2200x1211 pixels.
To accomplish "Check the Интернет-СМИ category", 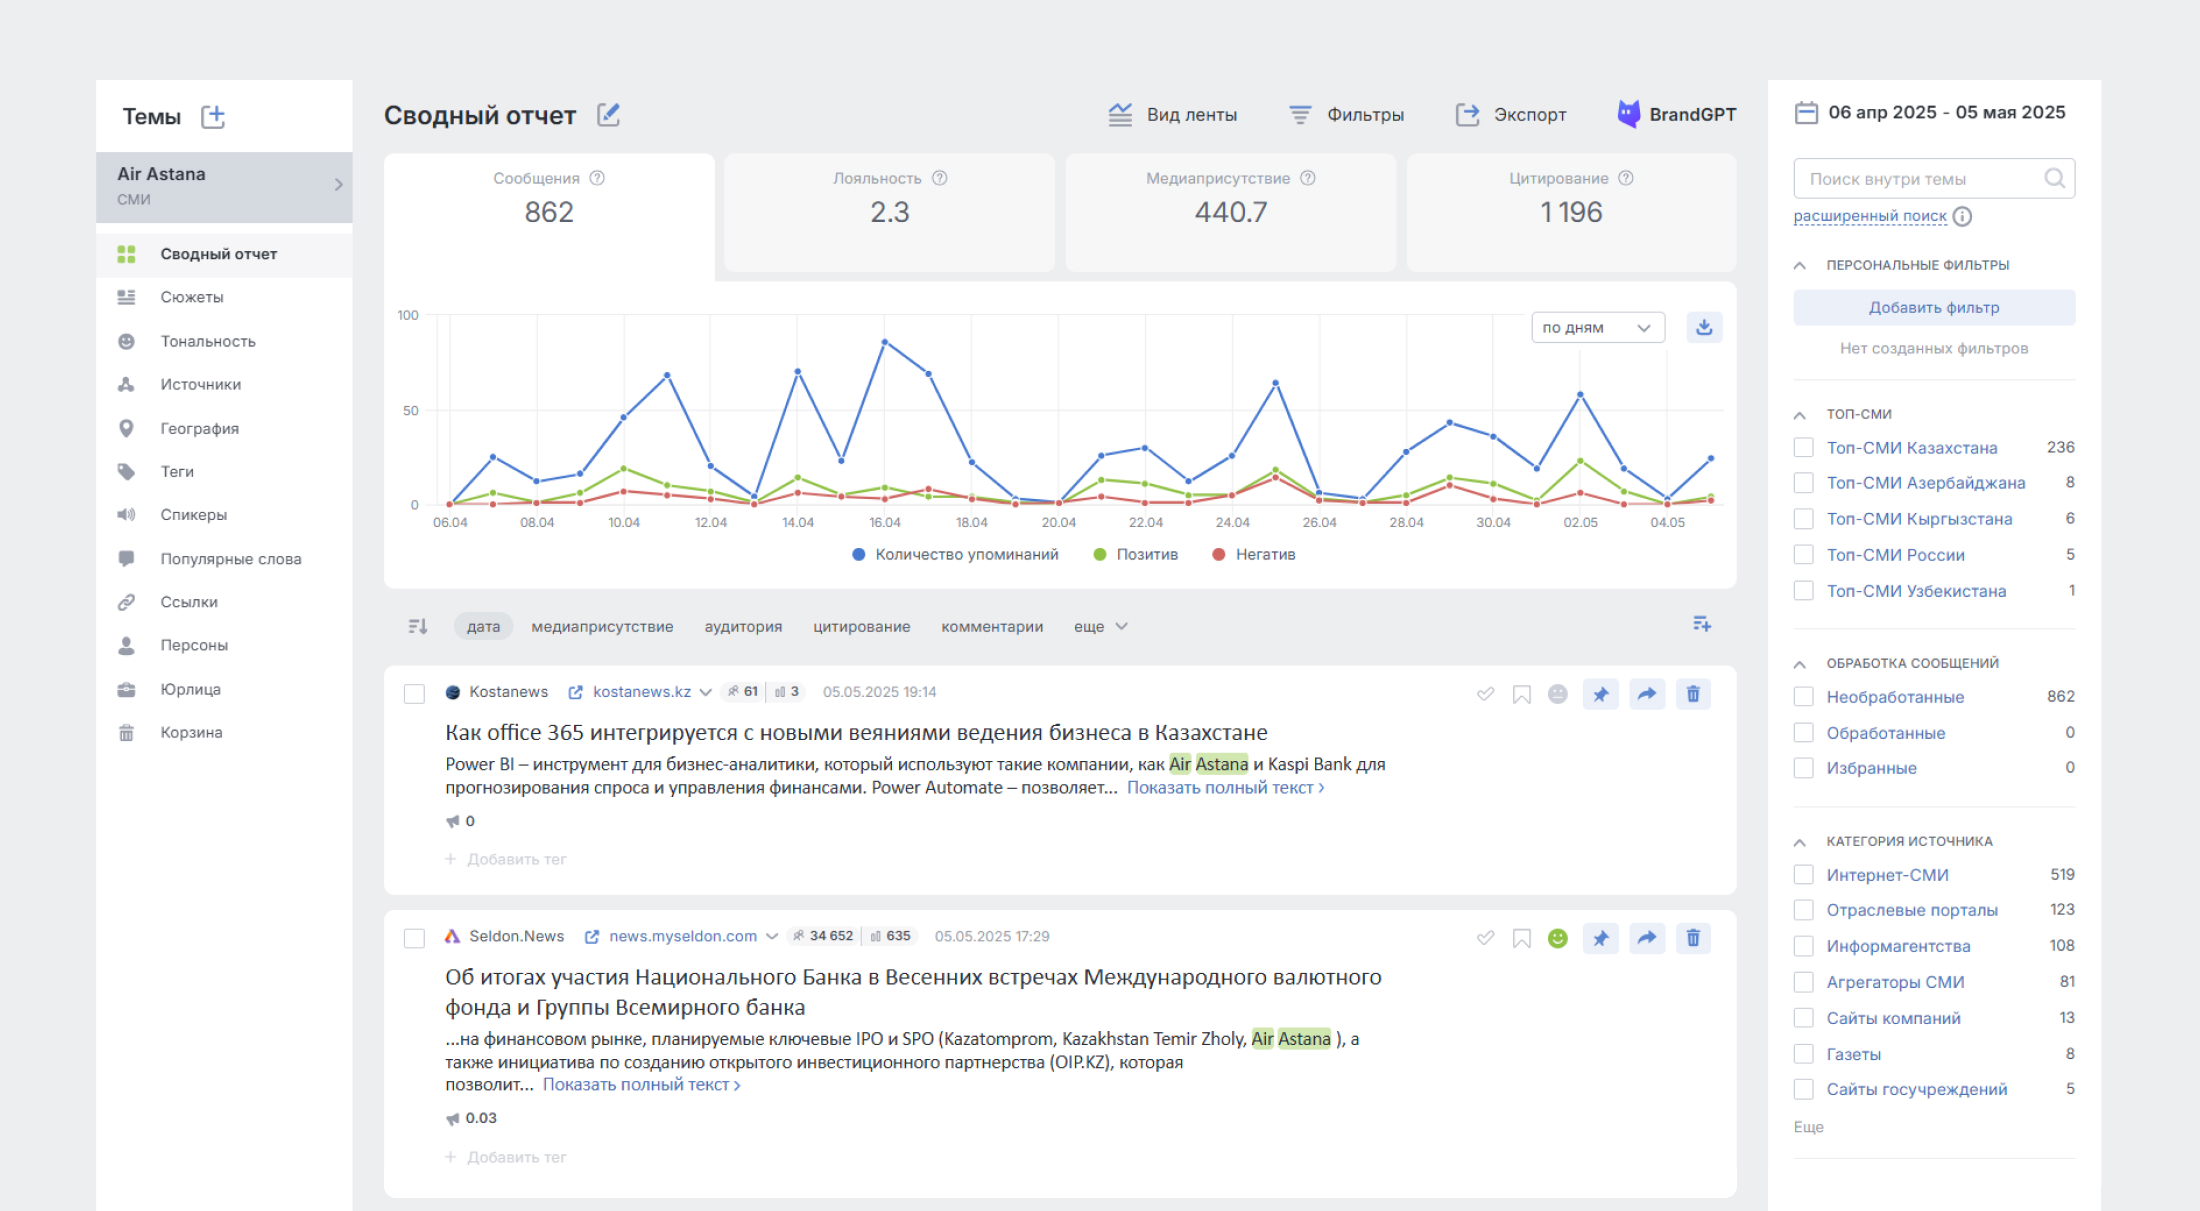I will (x=1803, y=875).
